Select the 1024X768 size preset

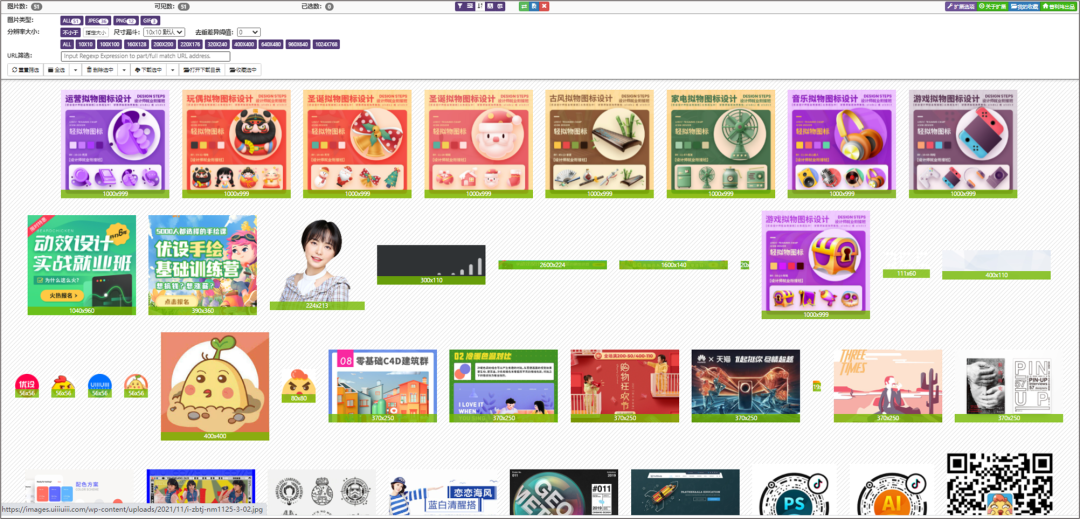click(x=326, y=44)
